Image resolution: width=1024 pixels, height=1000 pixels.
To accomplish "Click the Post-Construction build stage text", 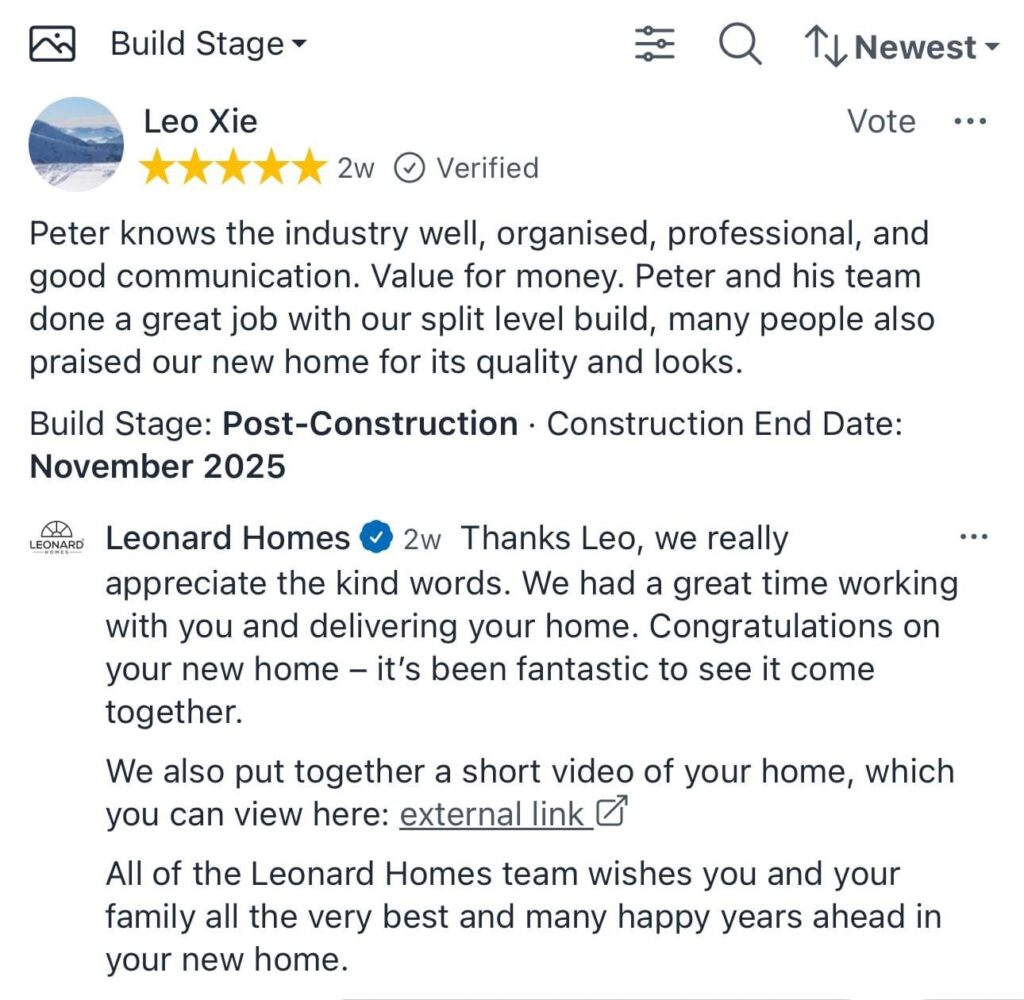I will pos(370,423).
